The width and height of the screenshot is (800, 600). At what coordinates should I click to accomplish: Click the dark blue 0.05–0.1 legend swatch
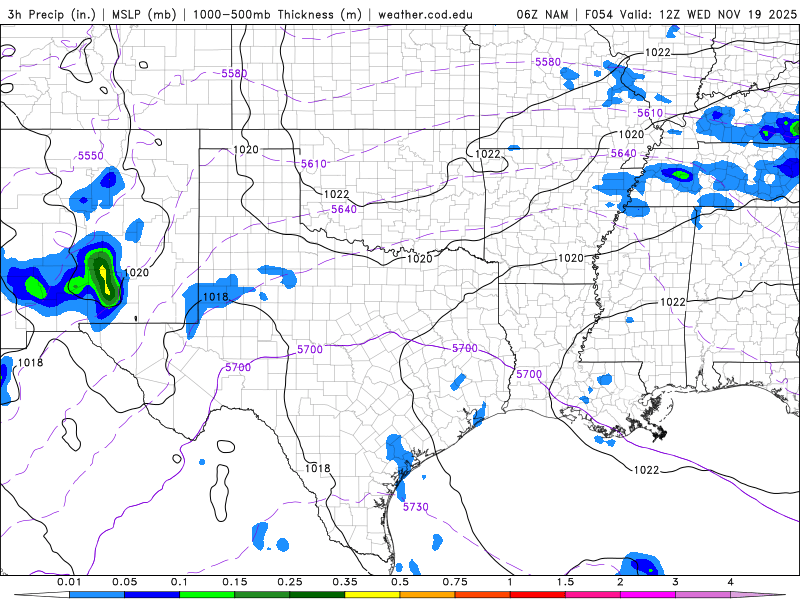[x=152, y=595]
